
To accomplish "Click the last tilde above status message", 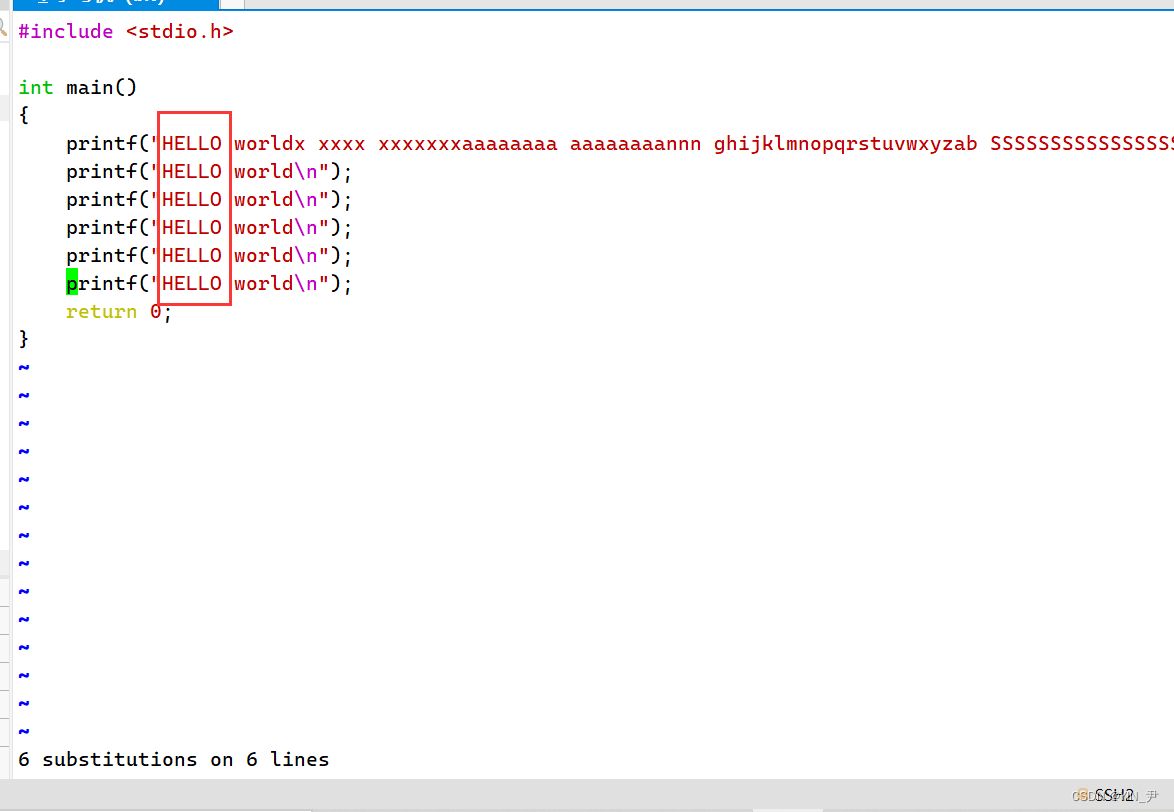I will [24, 731].
